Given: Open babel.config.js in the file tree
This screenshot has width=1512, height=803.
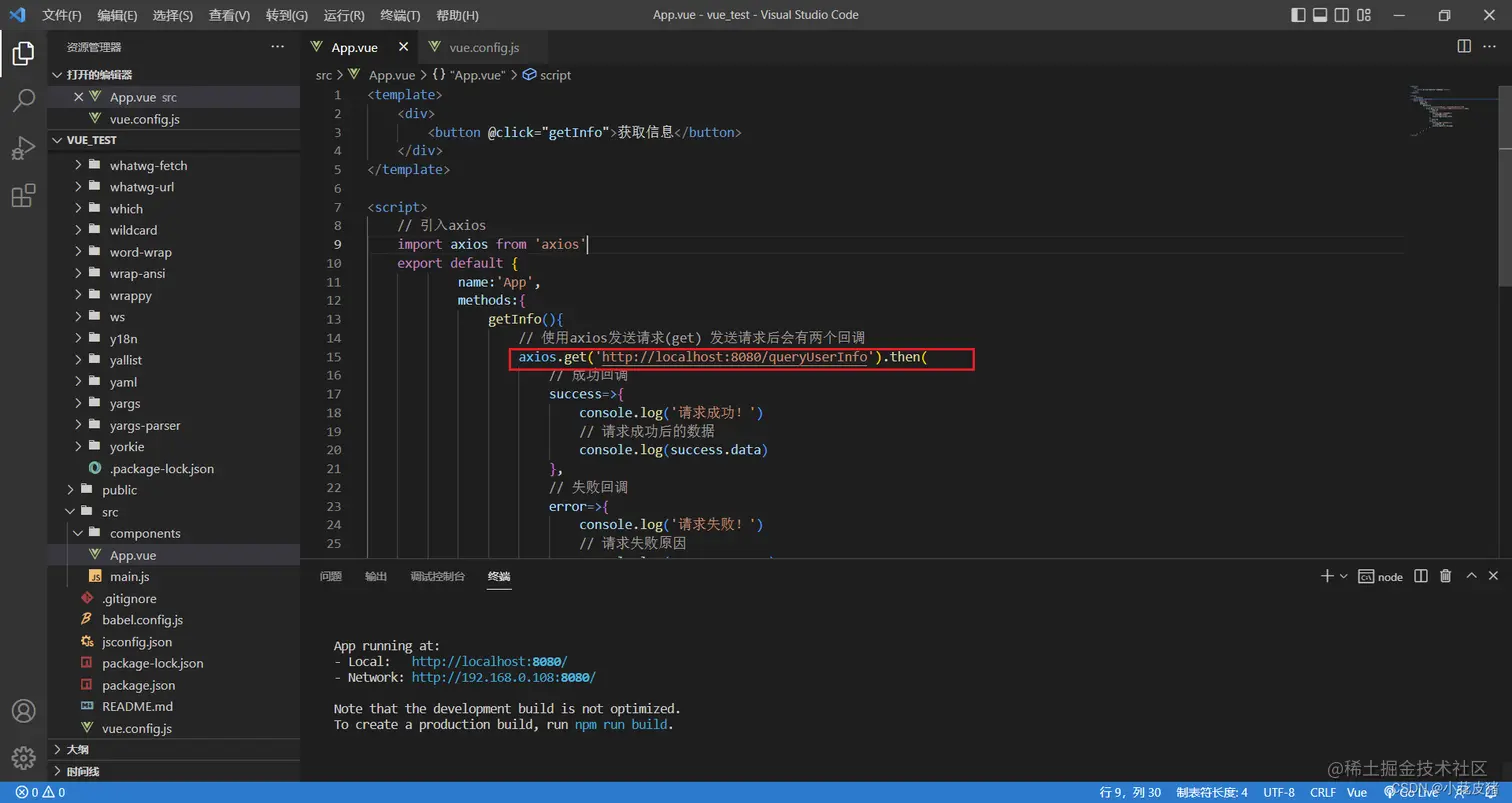Looking at the screenshot, I should point(174,620).
